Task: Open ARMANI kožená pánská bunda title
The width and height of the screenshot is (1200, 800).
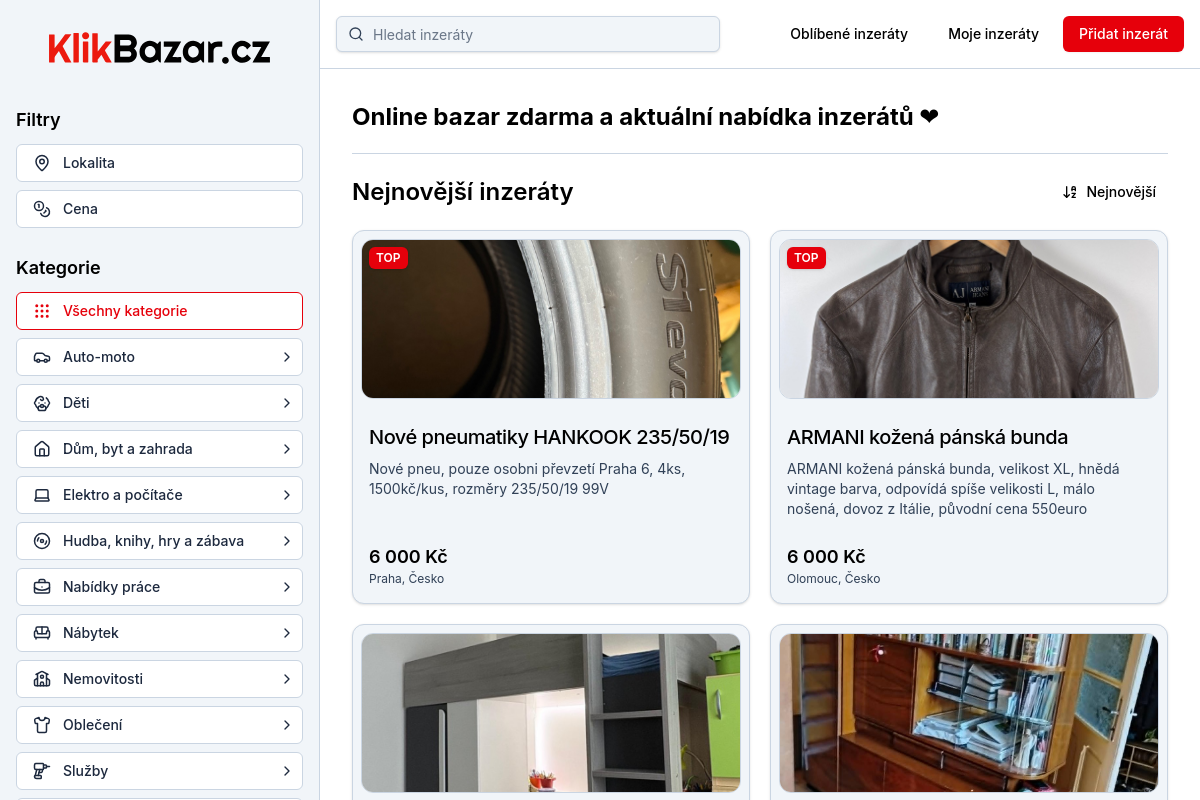Action: coord(928,437)
